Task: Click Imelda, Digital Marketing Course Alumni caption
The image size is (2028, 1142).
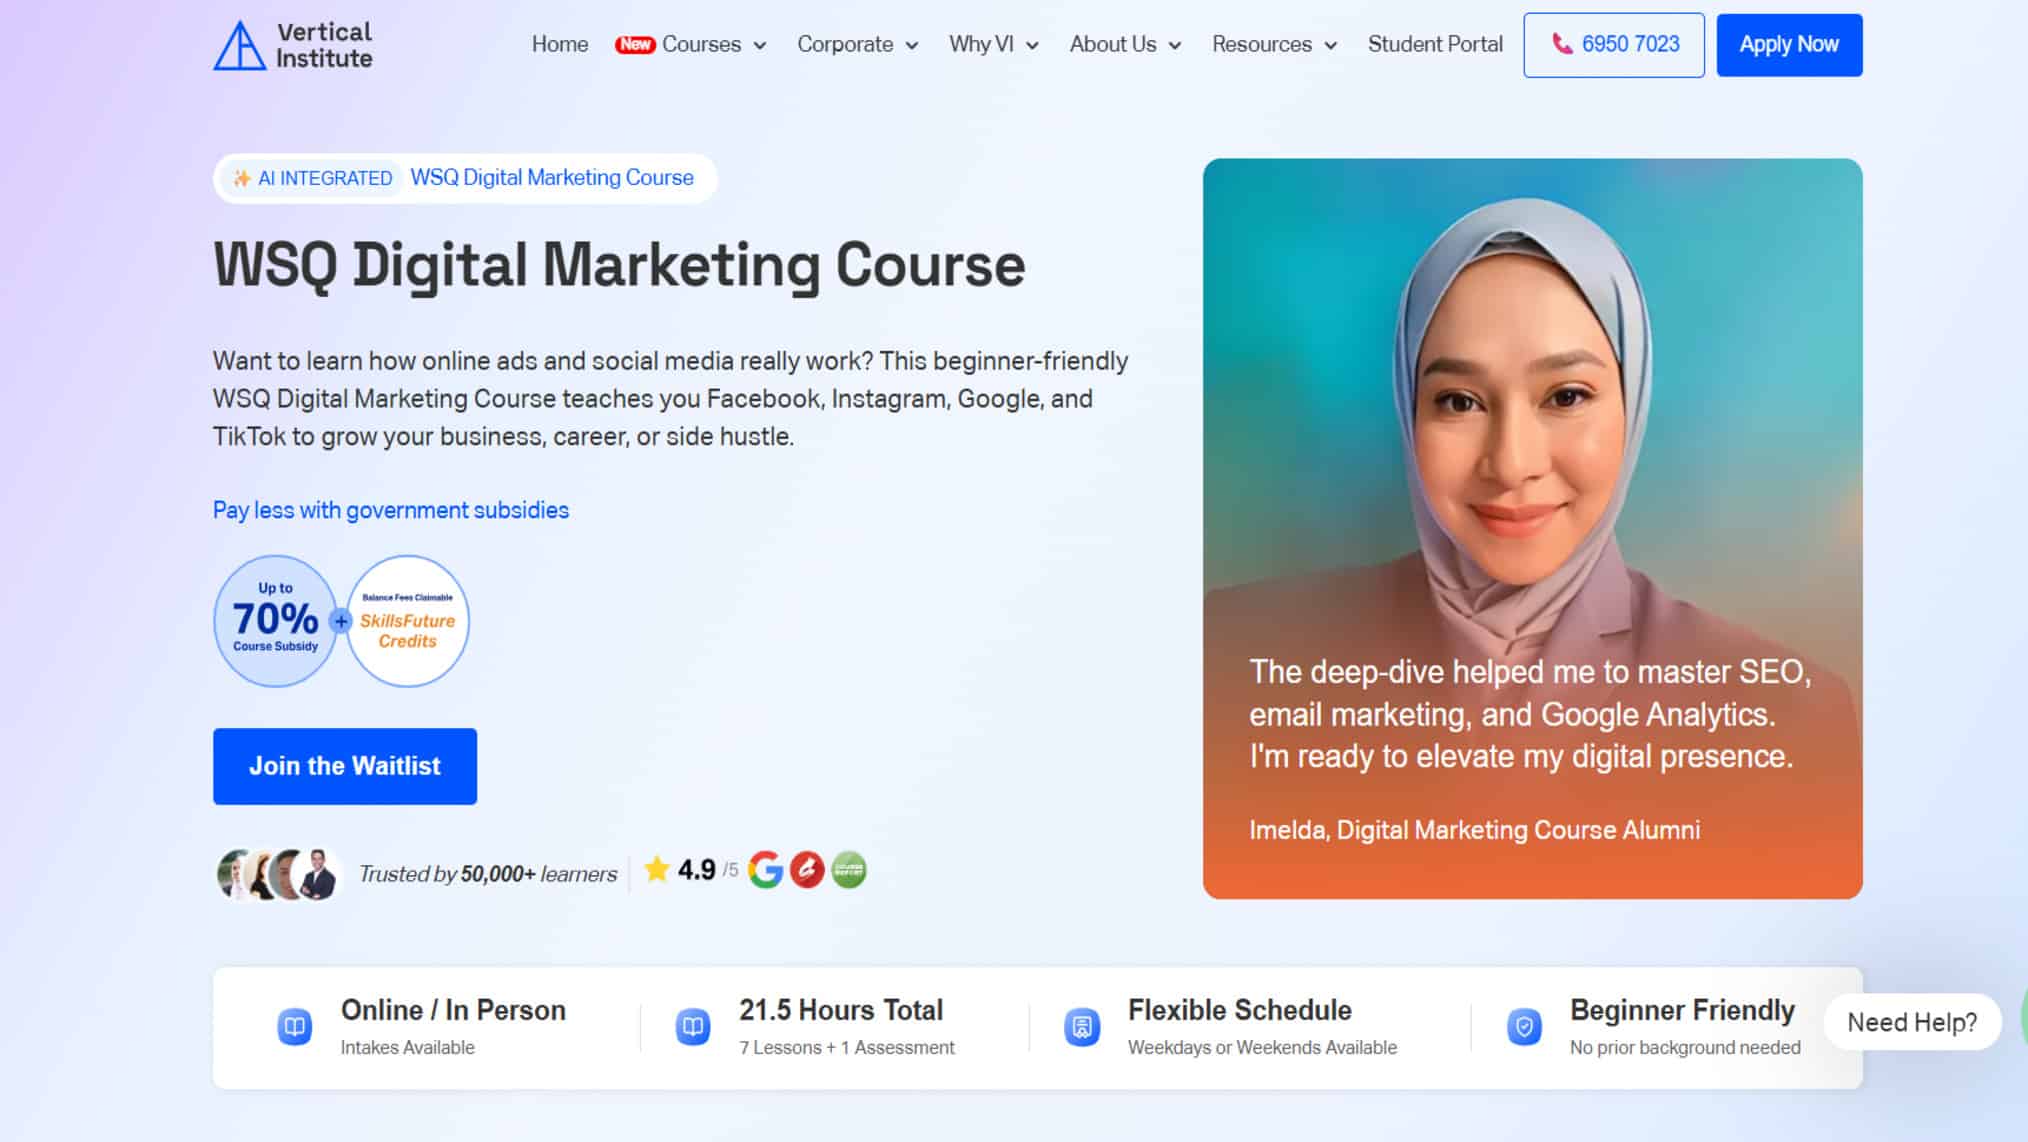Action: (x=1474, y=830)
